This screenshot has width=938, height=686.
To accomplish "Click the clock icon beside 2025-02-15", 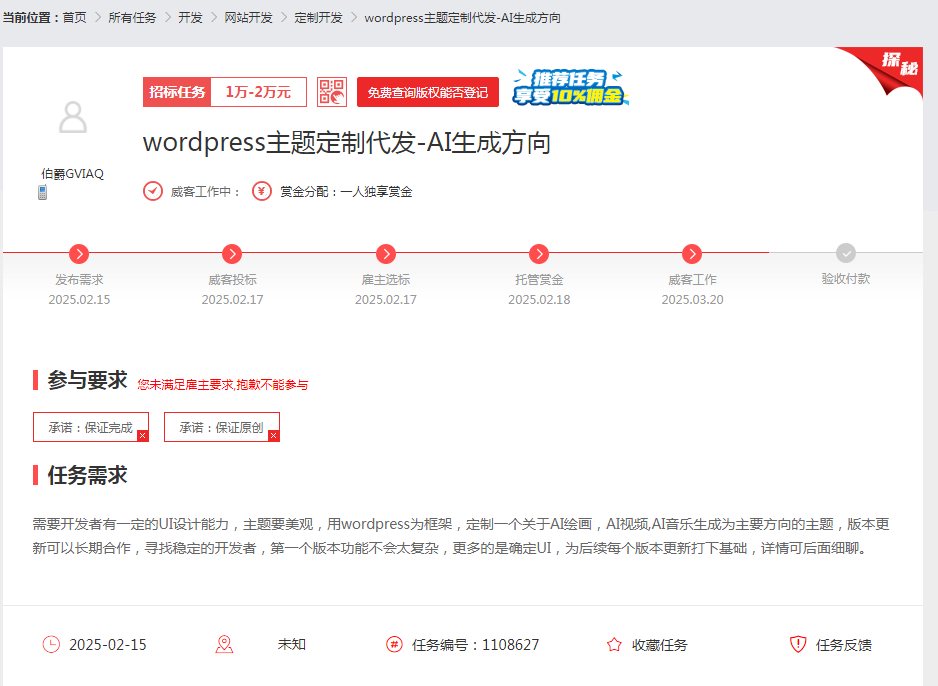I will [51, 644].
